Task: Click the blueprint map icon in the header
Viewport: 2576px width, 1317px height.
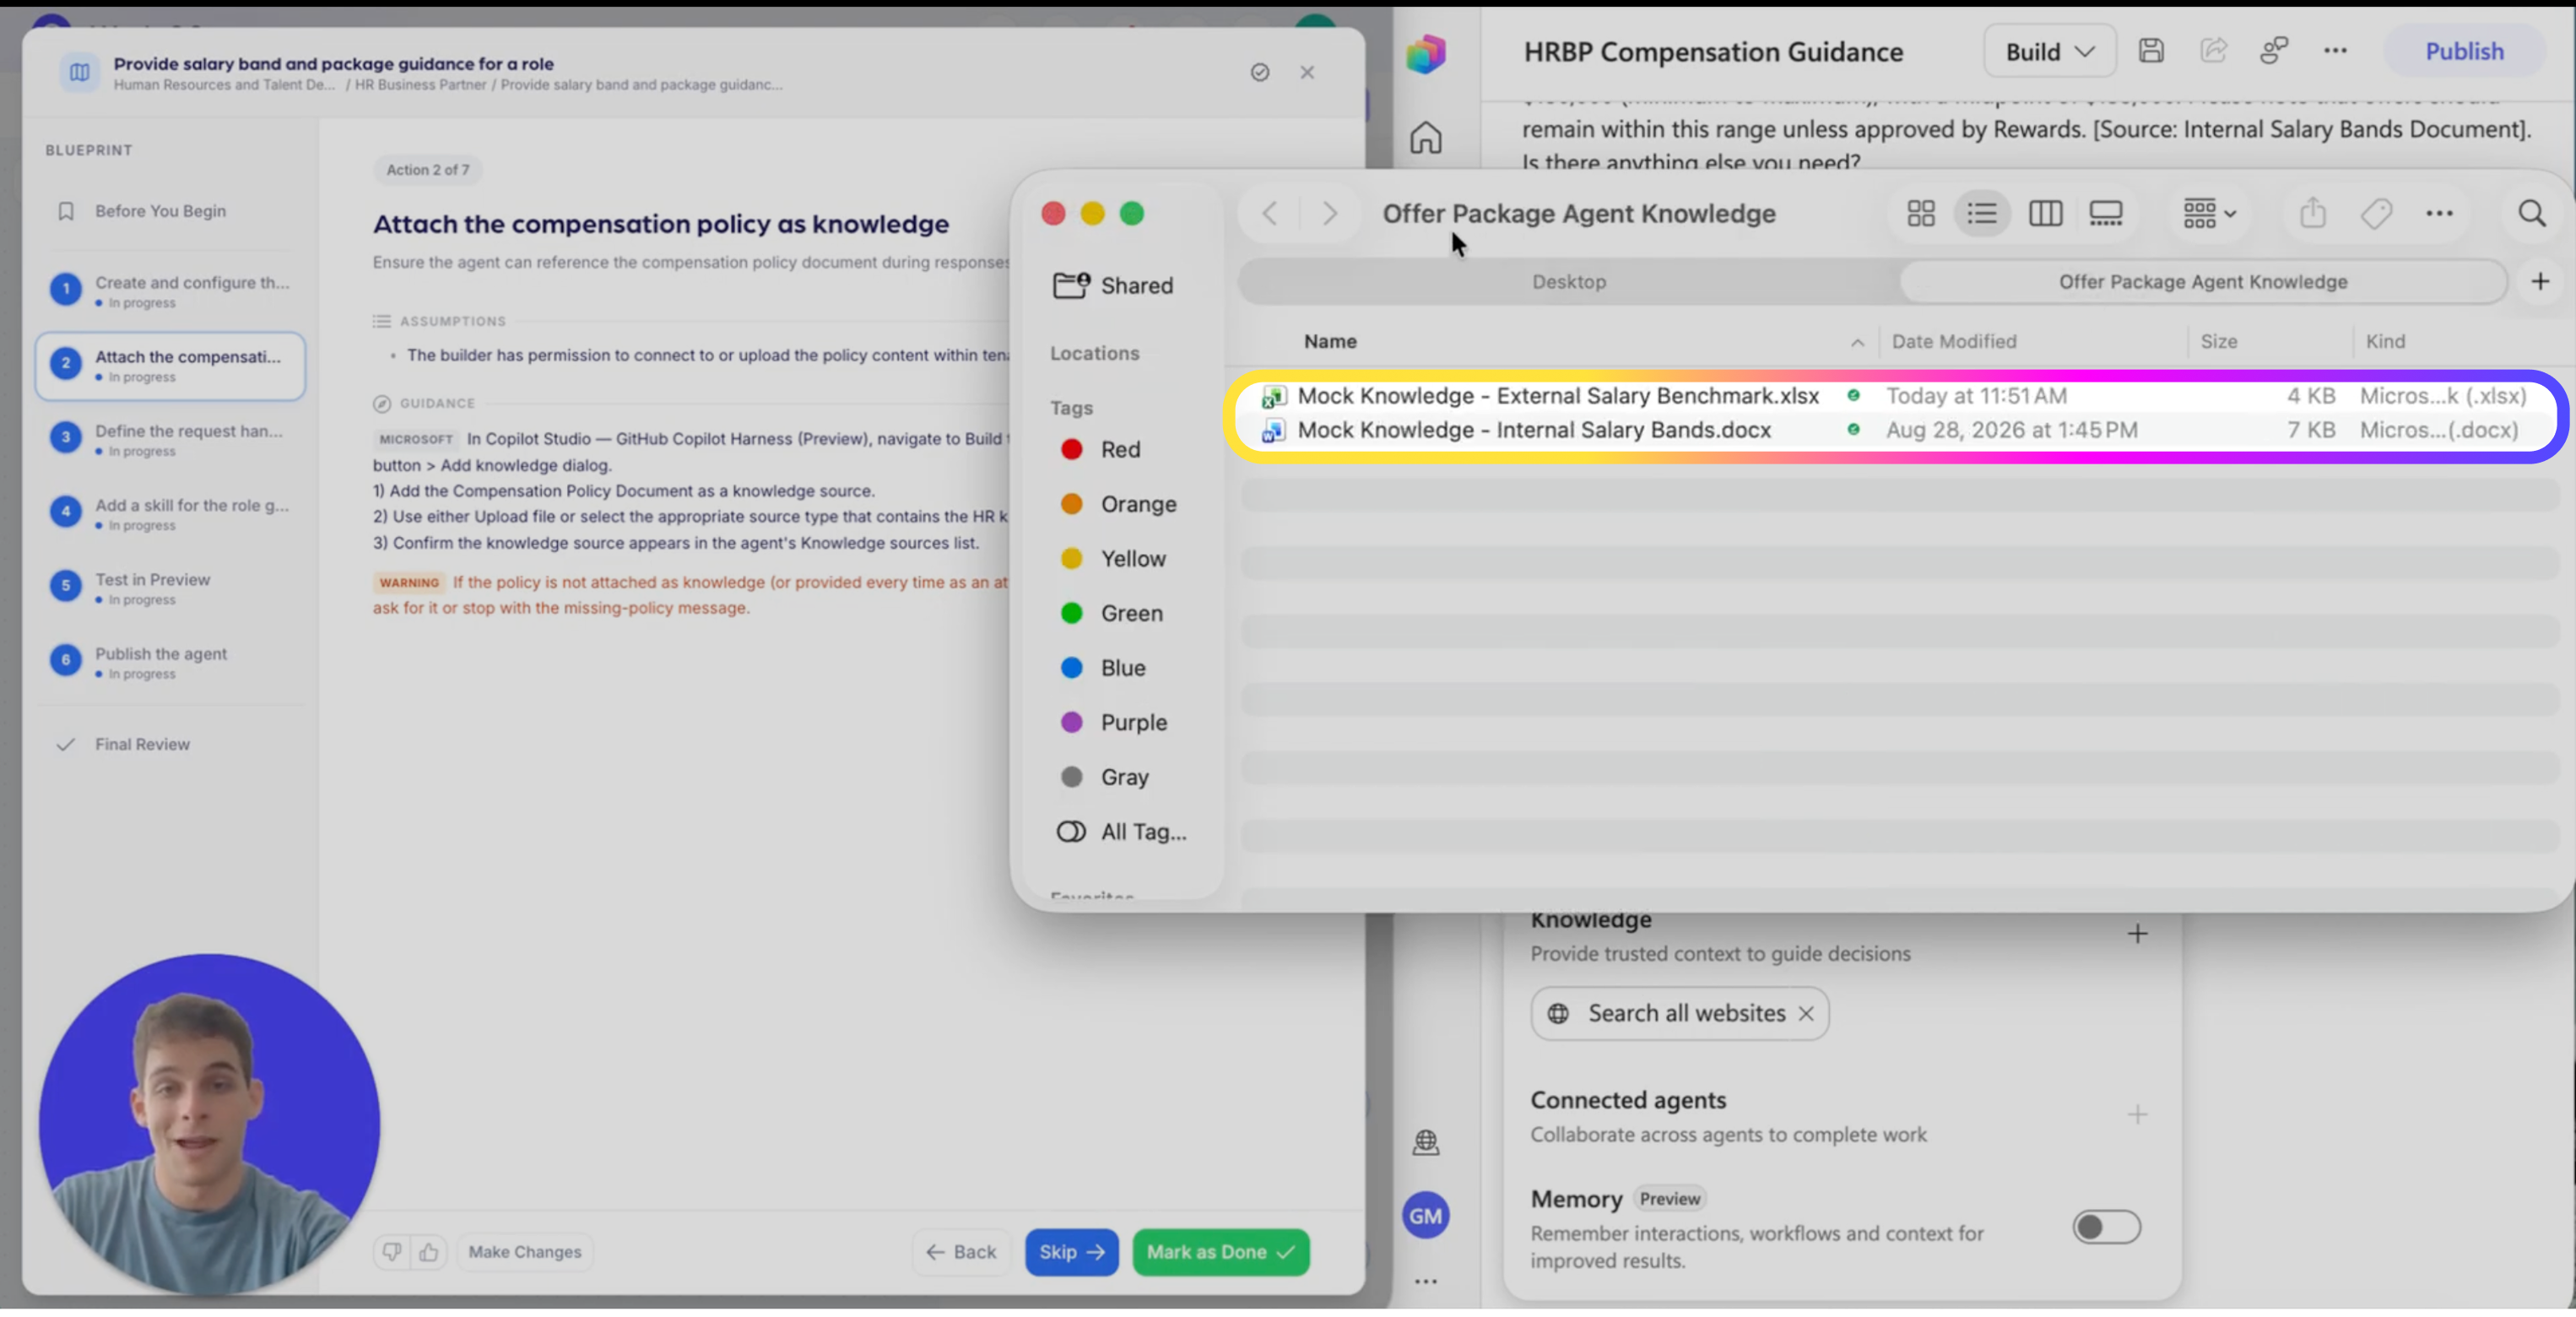Action: tap(79, 72)
